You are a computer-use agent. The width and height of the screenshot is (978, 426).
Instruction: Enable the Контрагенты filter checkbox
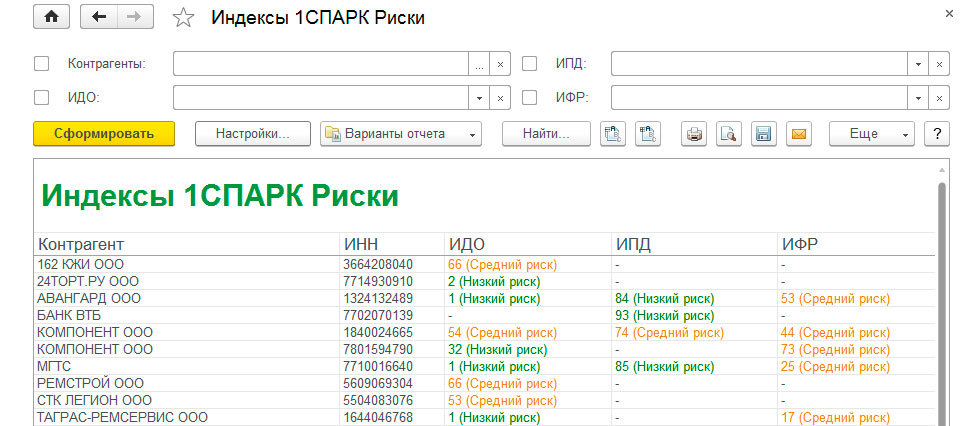[x=41, y=64]
